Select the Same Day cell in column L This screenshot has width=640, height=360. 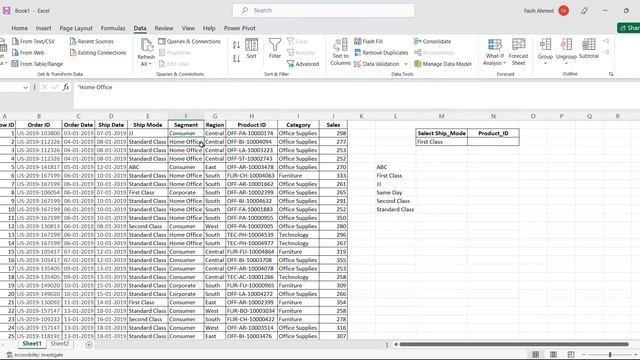click(396, 192)
